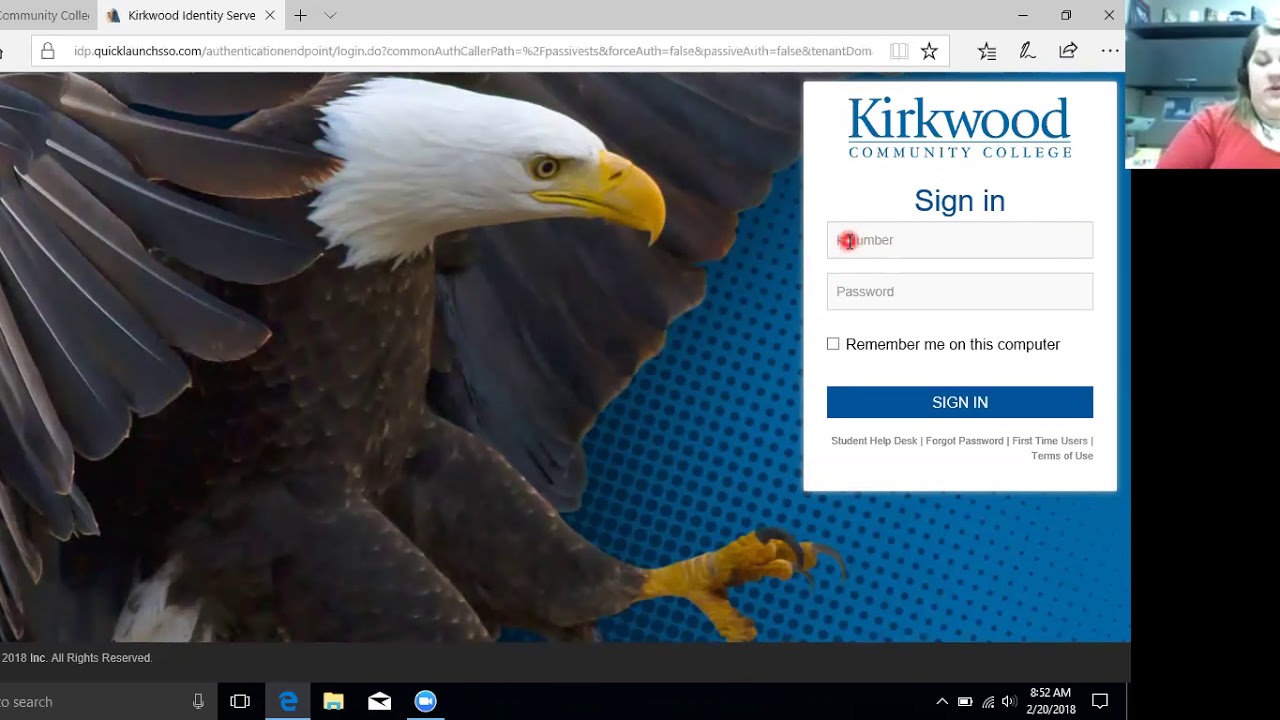The width and height of the screenshot is (1280, 720).
Task: Open the favorites hub icon
Action: coord(987,51)
